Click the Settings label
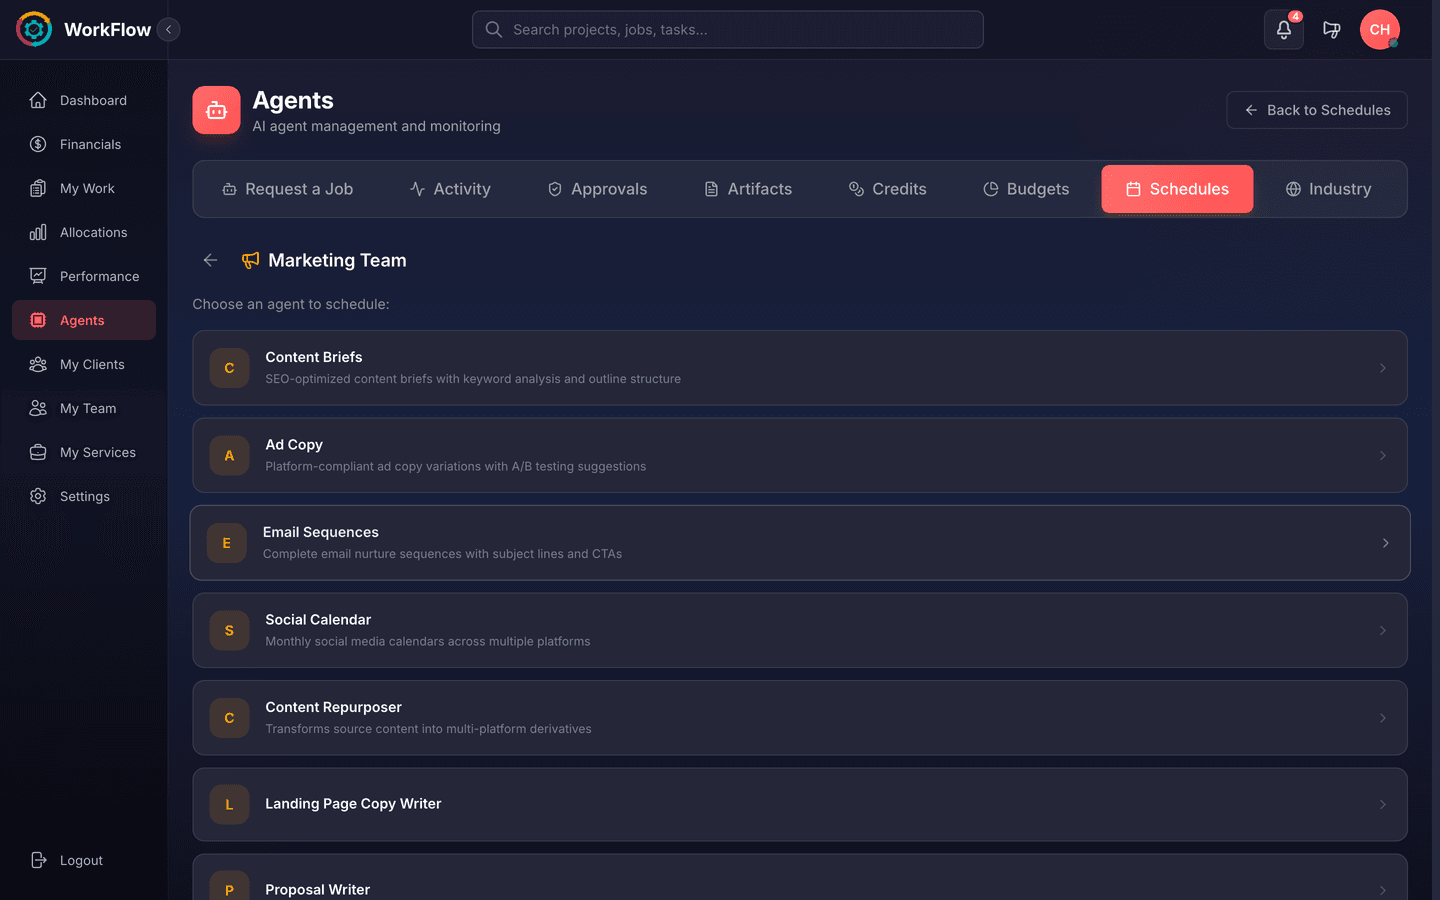 click(x=85, y=496)
